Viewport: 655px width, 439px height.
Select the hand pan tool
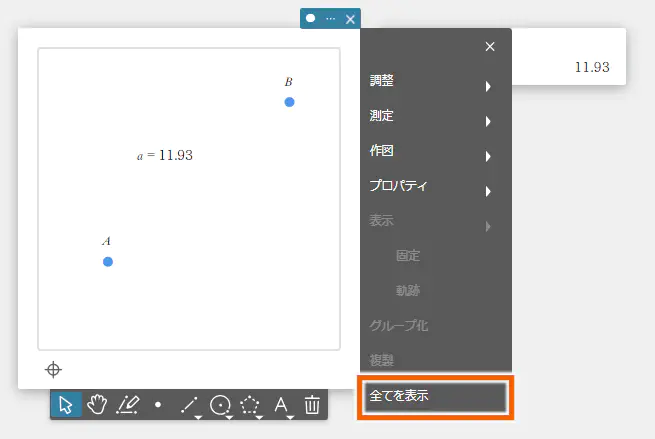point(97,405)
